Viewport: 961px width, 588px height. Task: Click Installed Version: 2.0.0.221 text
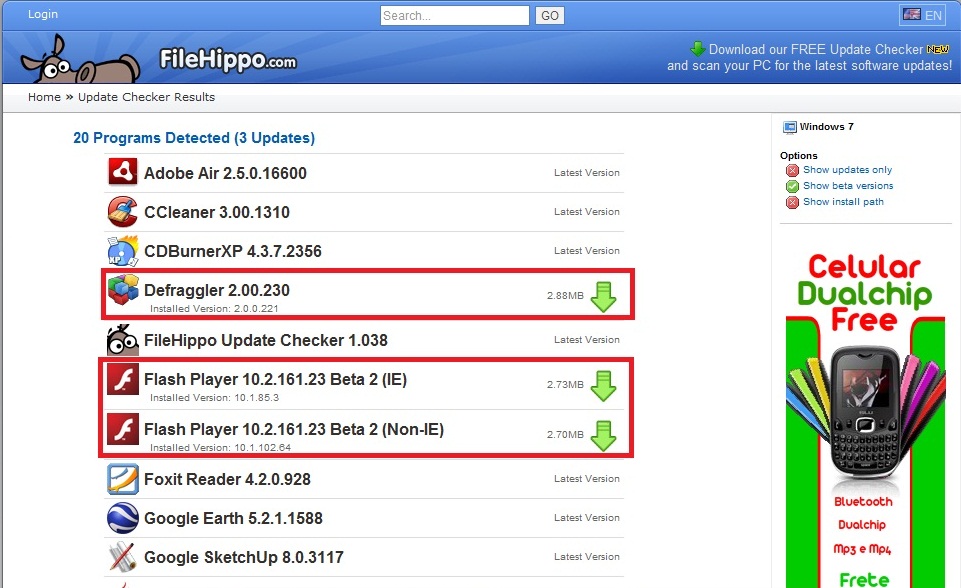pos(215,308)
